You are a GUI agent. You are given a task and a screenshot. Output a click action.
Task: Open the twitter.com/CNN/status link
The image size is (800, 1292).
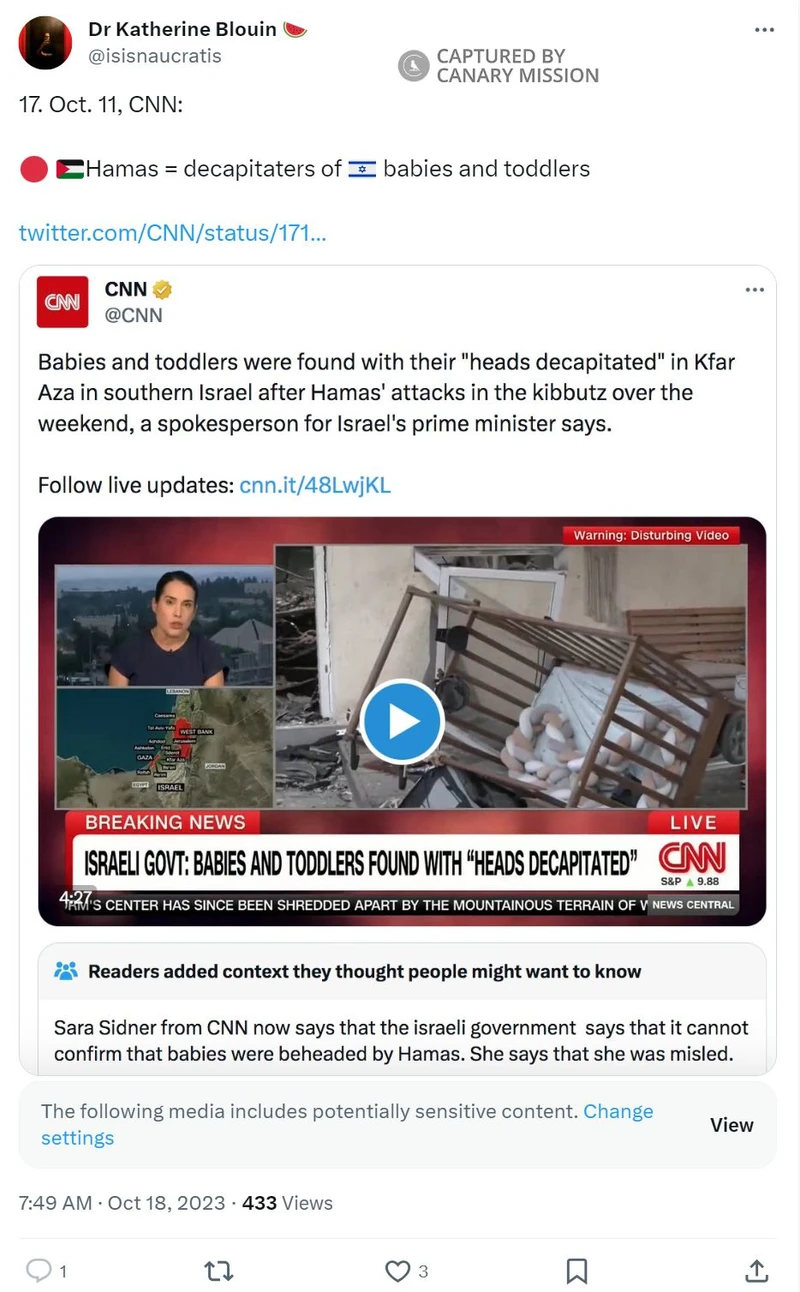click(173, 233)
